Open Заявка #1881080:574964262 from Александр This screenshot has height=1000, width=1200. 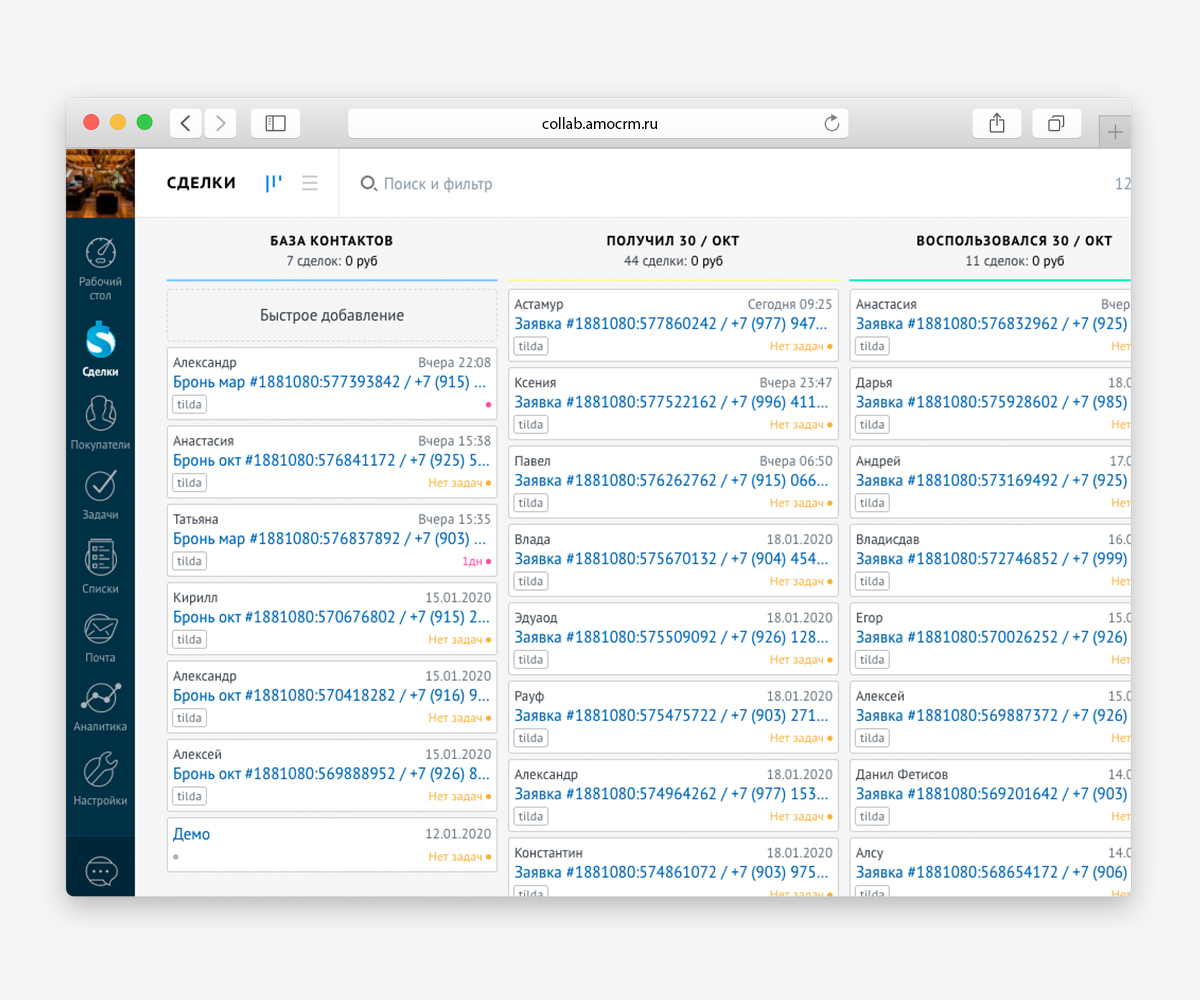[672, 794]
